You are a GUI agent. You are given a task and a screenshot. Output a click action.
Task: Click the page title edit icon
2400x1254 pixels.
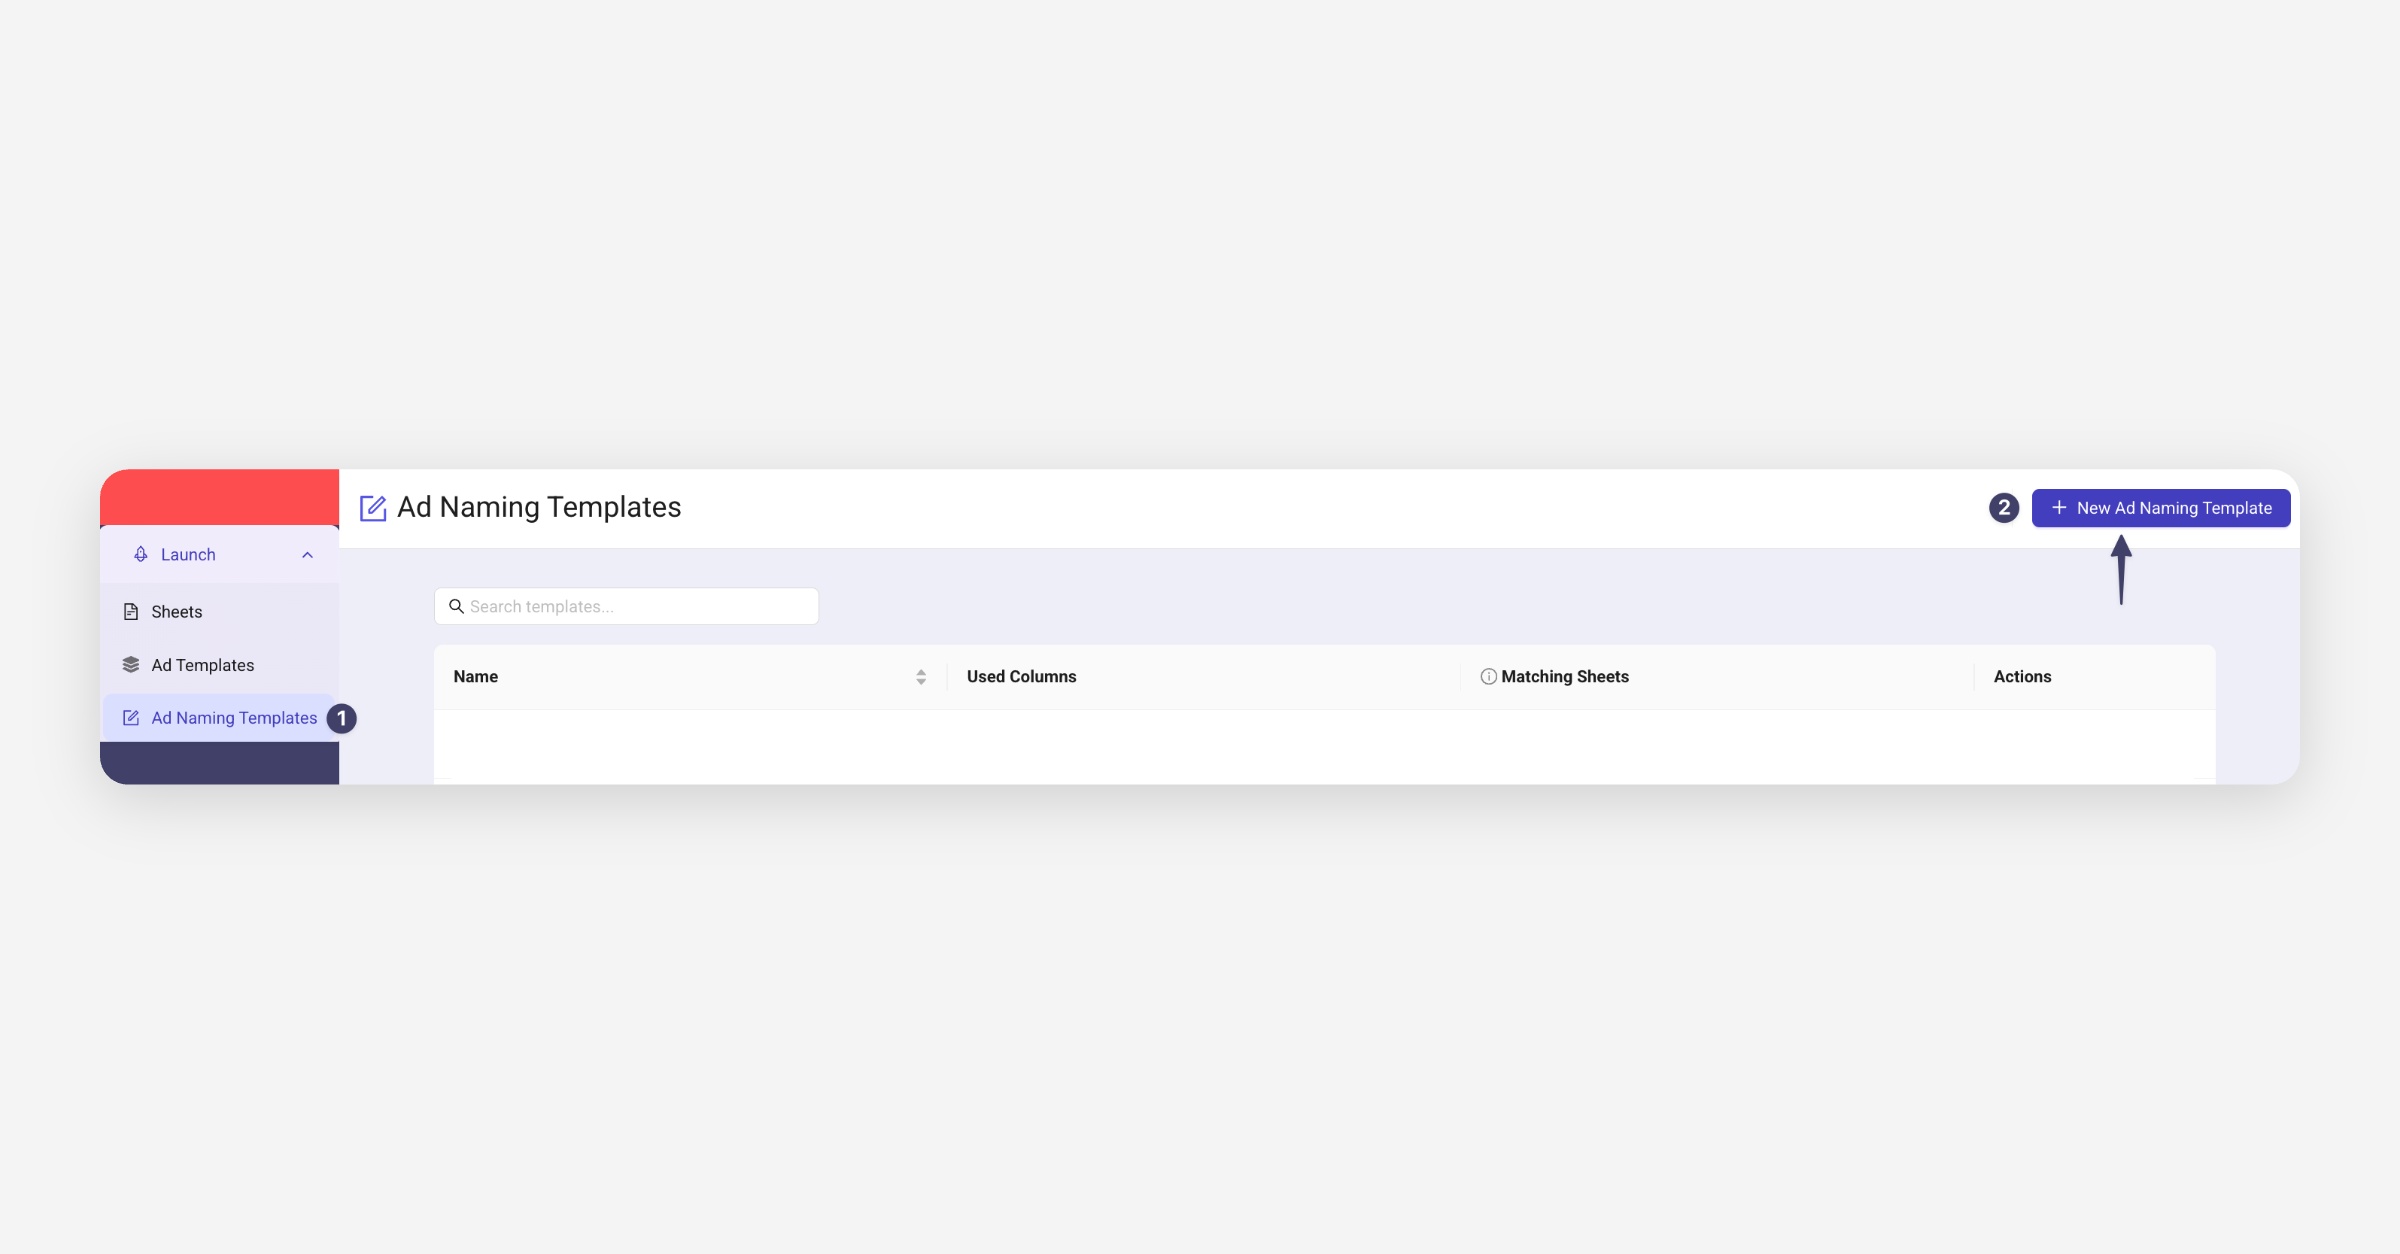click(x=373, y=508)
